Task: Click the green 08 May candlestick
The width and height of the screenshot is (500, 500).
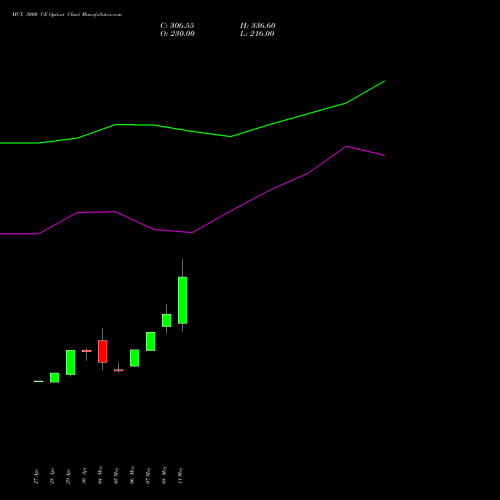Action: point(167,320)
